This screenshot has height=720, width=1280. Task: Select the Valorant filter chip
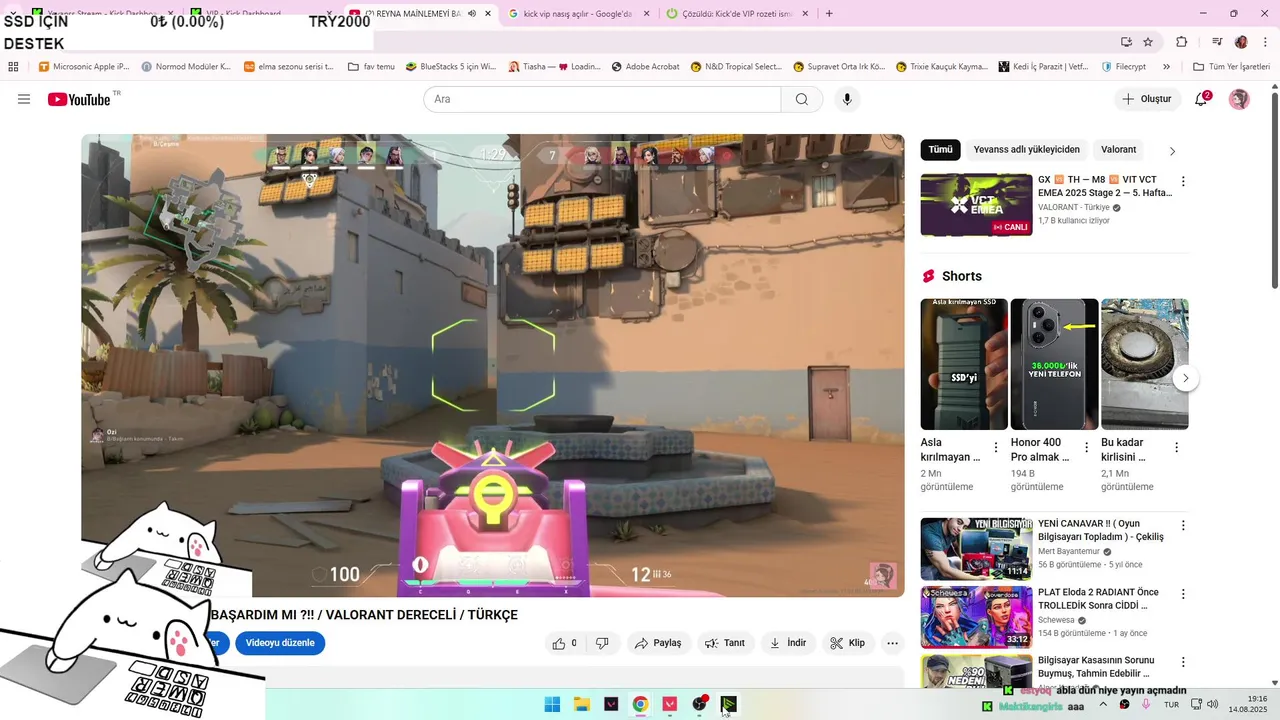[1119, 150]
